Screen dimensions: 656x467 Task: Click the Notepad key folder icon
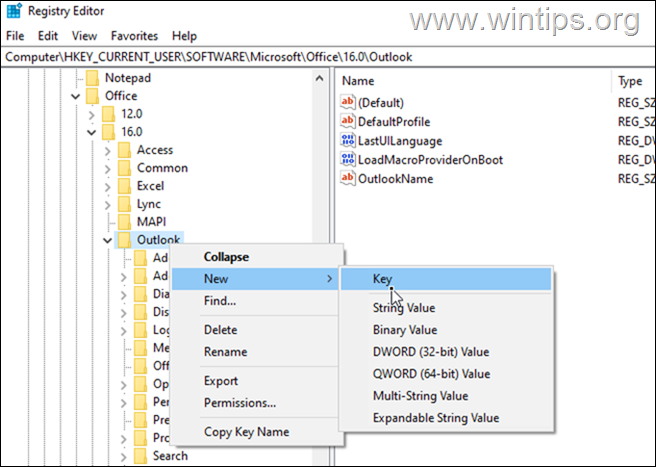(x=92, y=78)
